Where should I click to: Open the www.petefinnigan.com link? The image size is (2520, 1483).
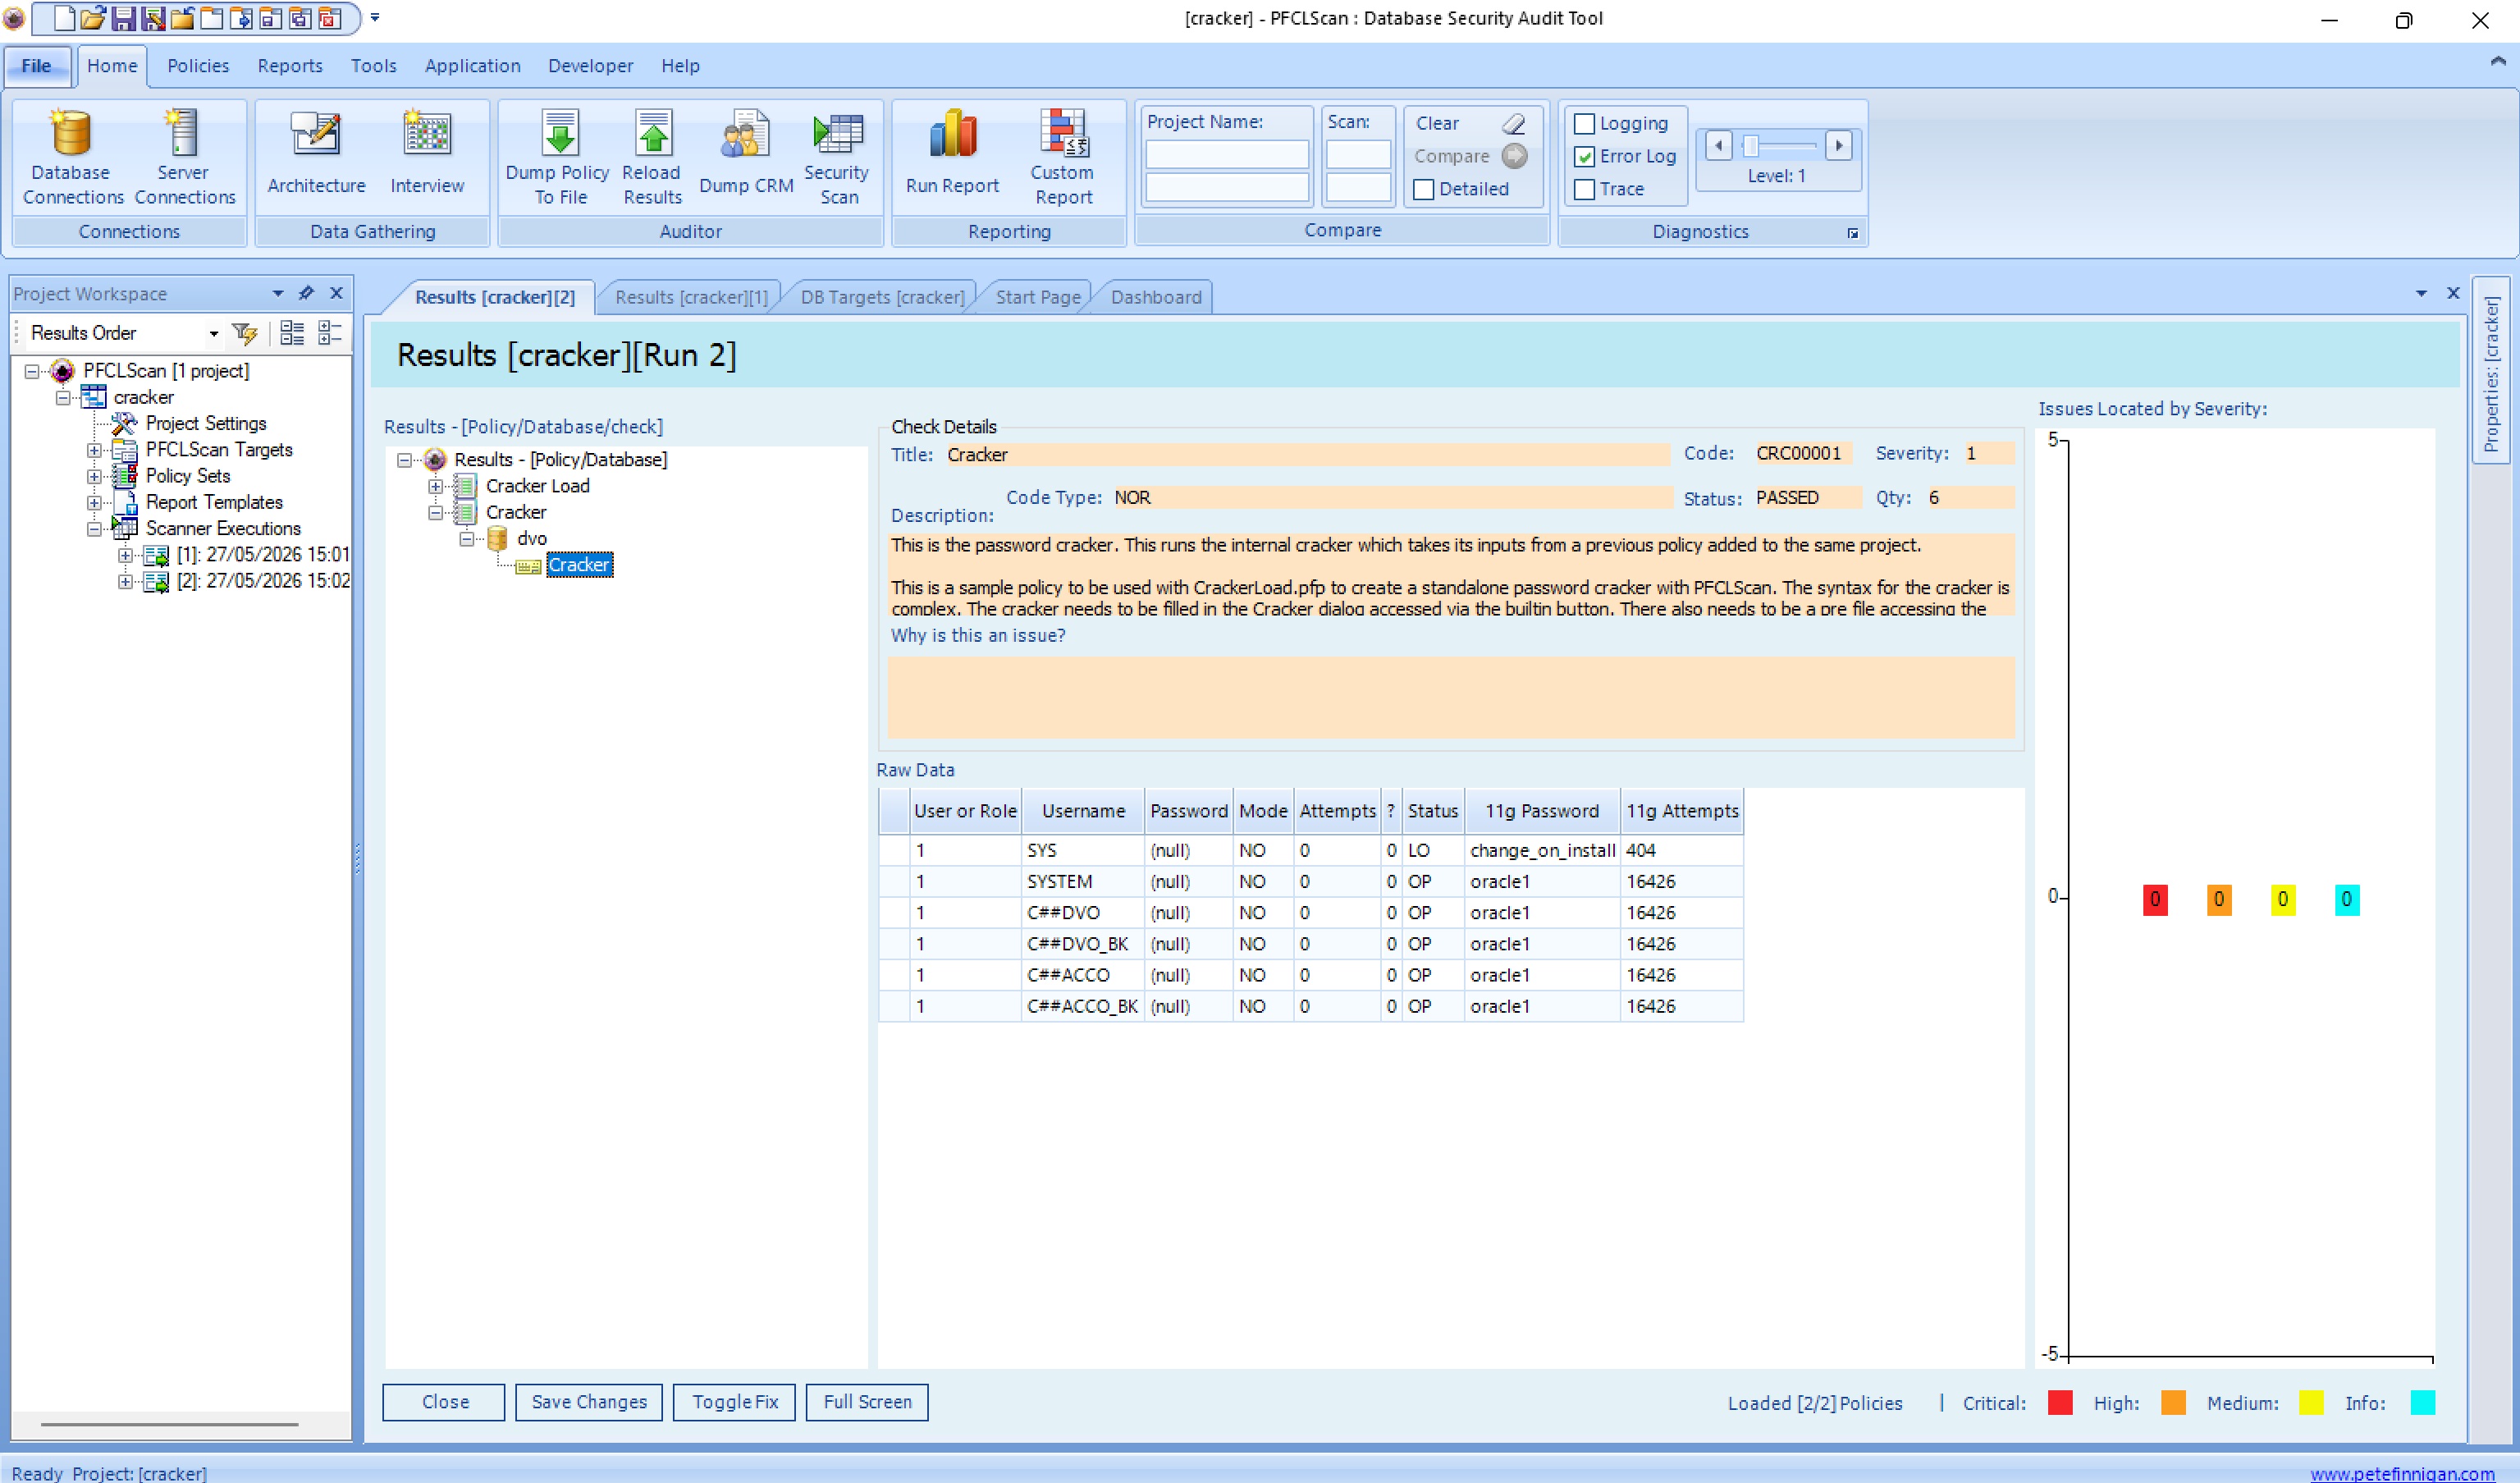tap(2402, 1473)
